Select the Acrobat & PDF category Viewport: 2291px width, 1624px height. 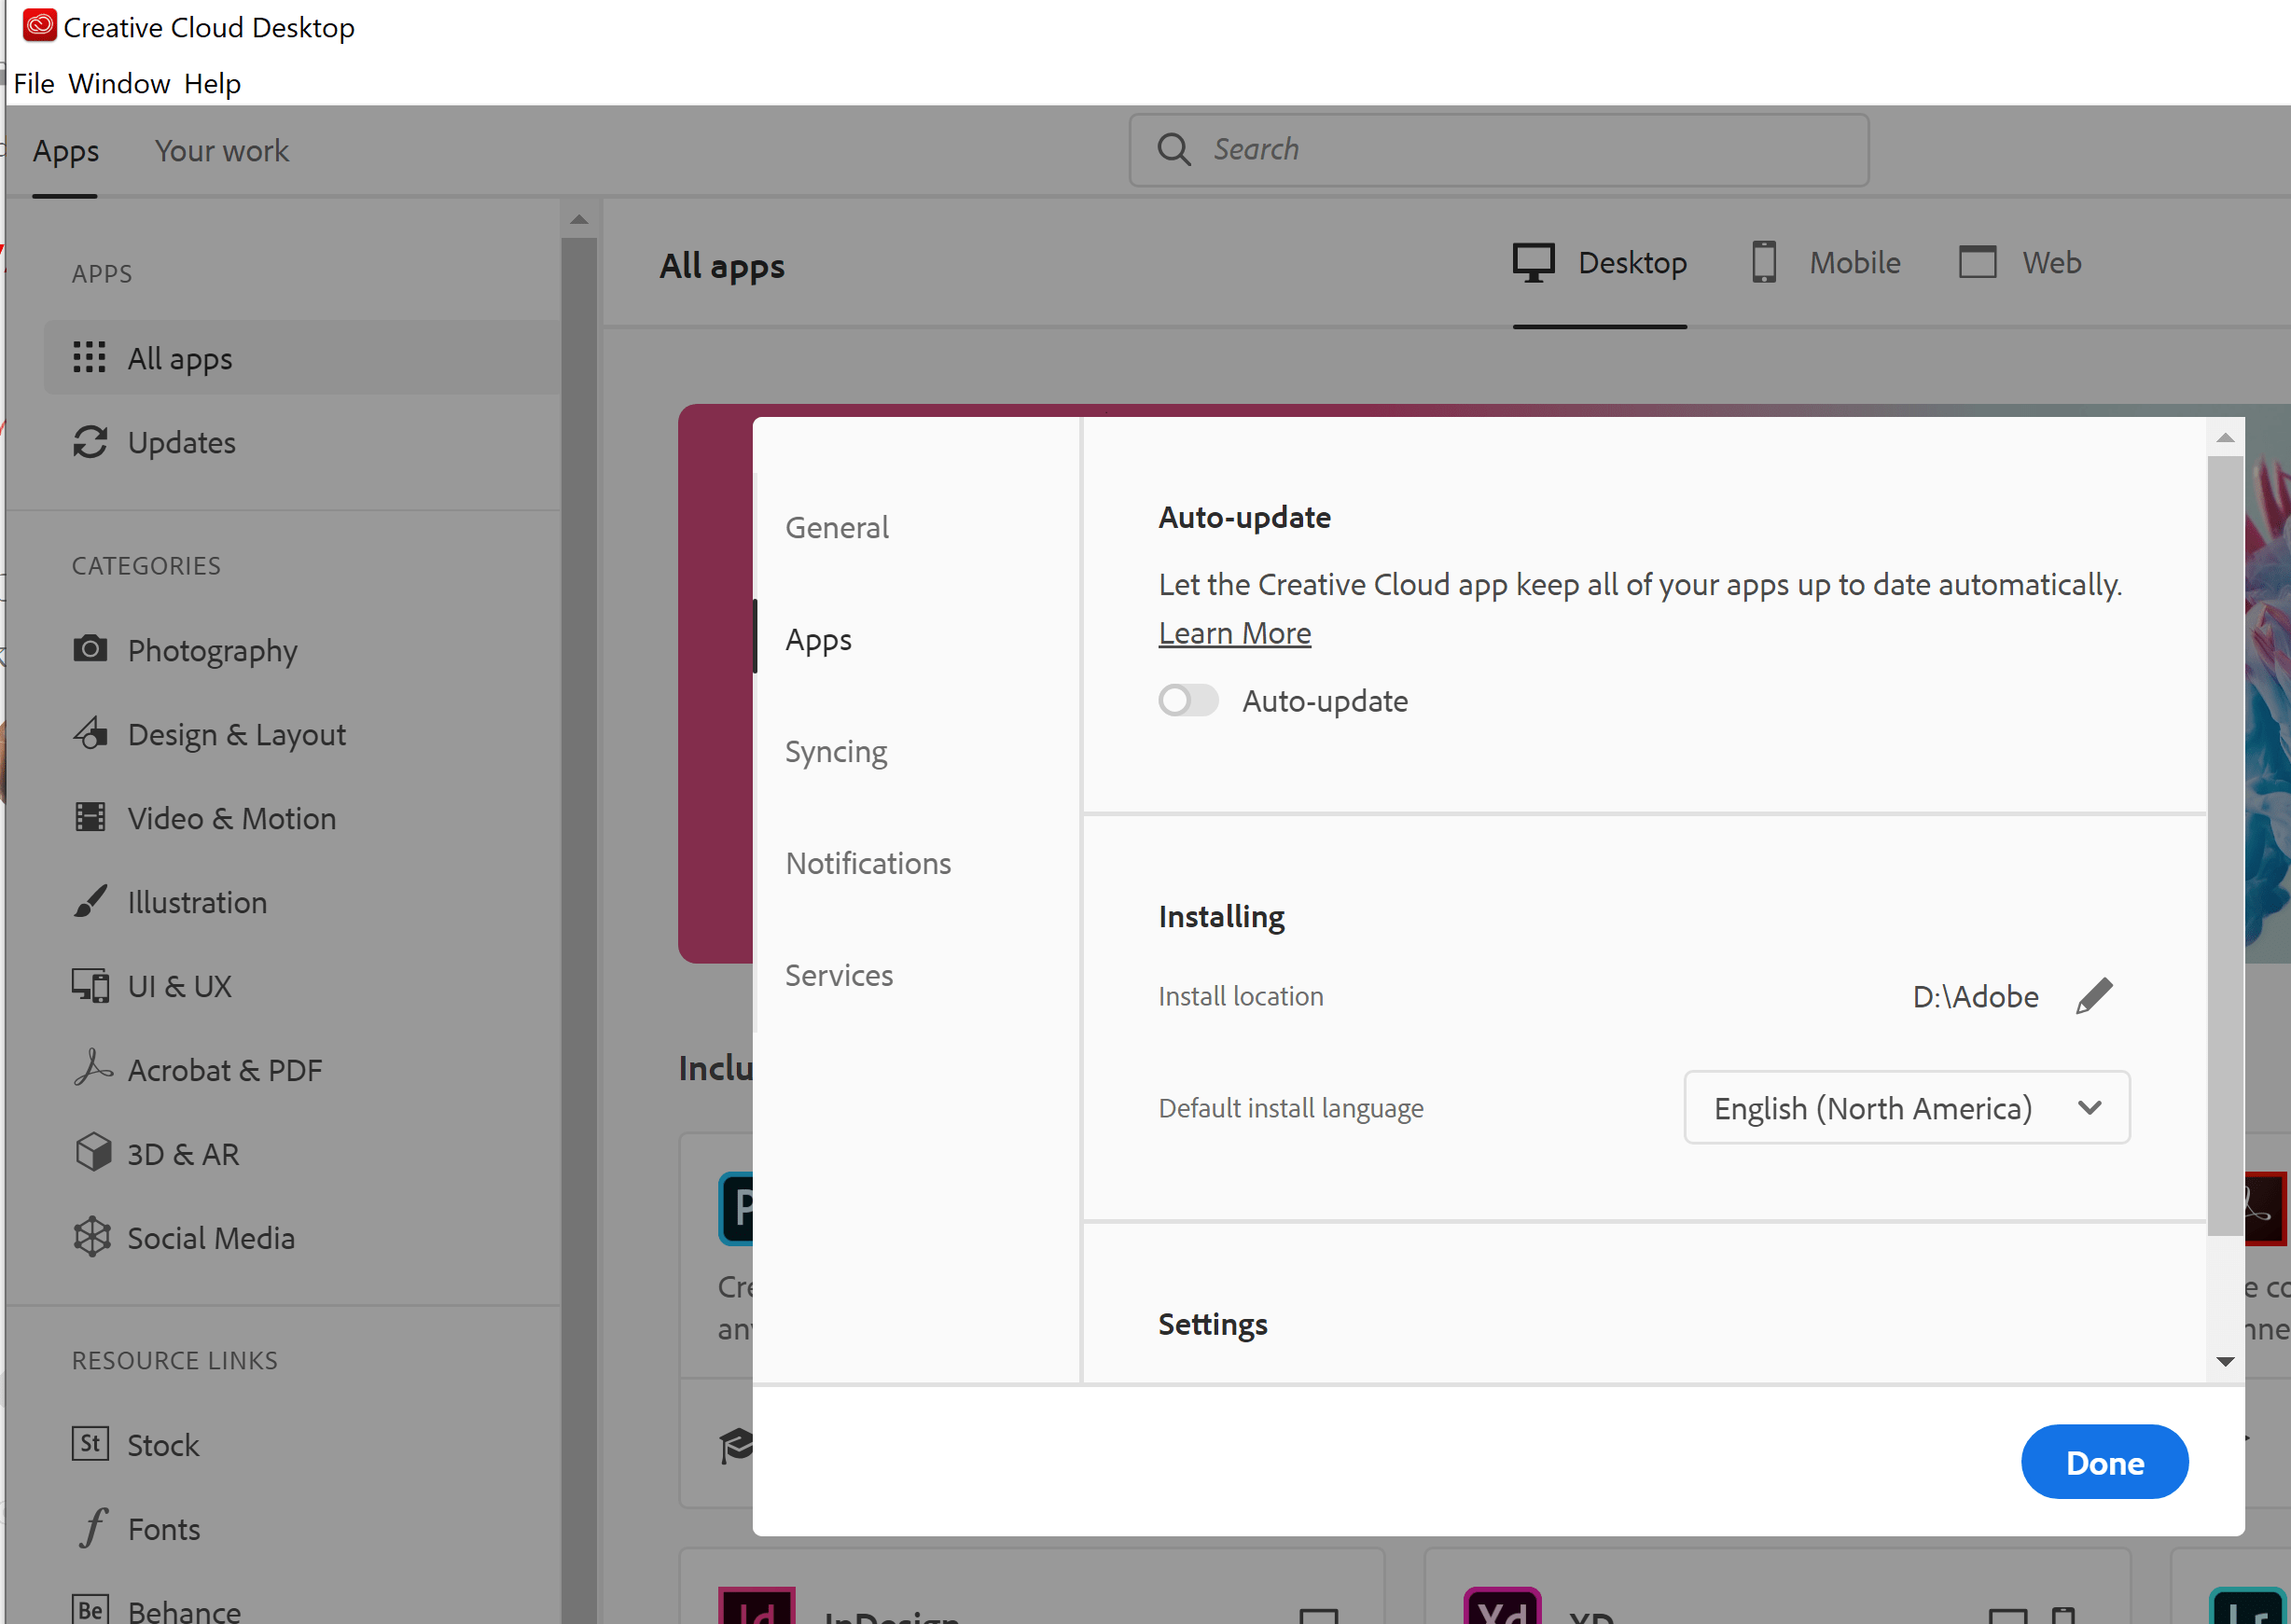coord(224,1069)
